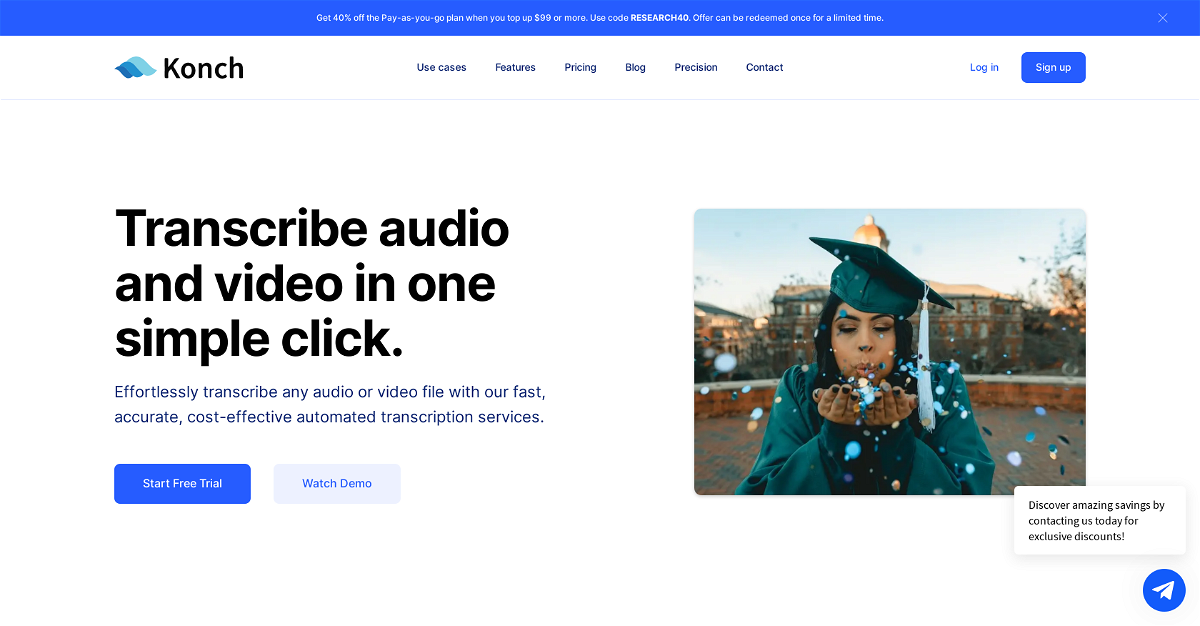Open the Precision page
The height and width of the screenshot is (626, 1200).
coord(696,68)
